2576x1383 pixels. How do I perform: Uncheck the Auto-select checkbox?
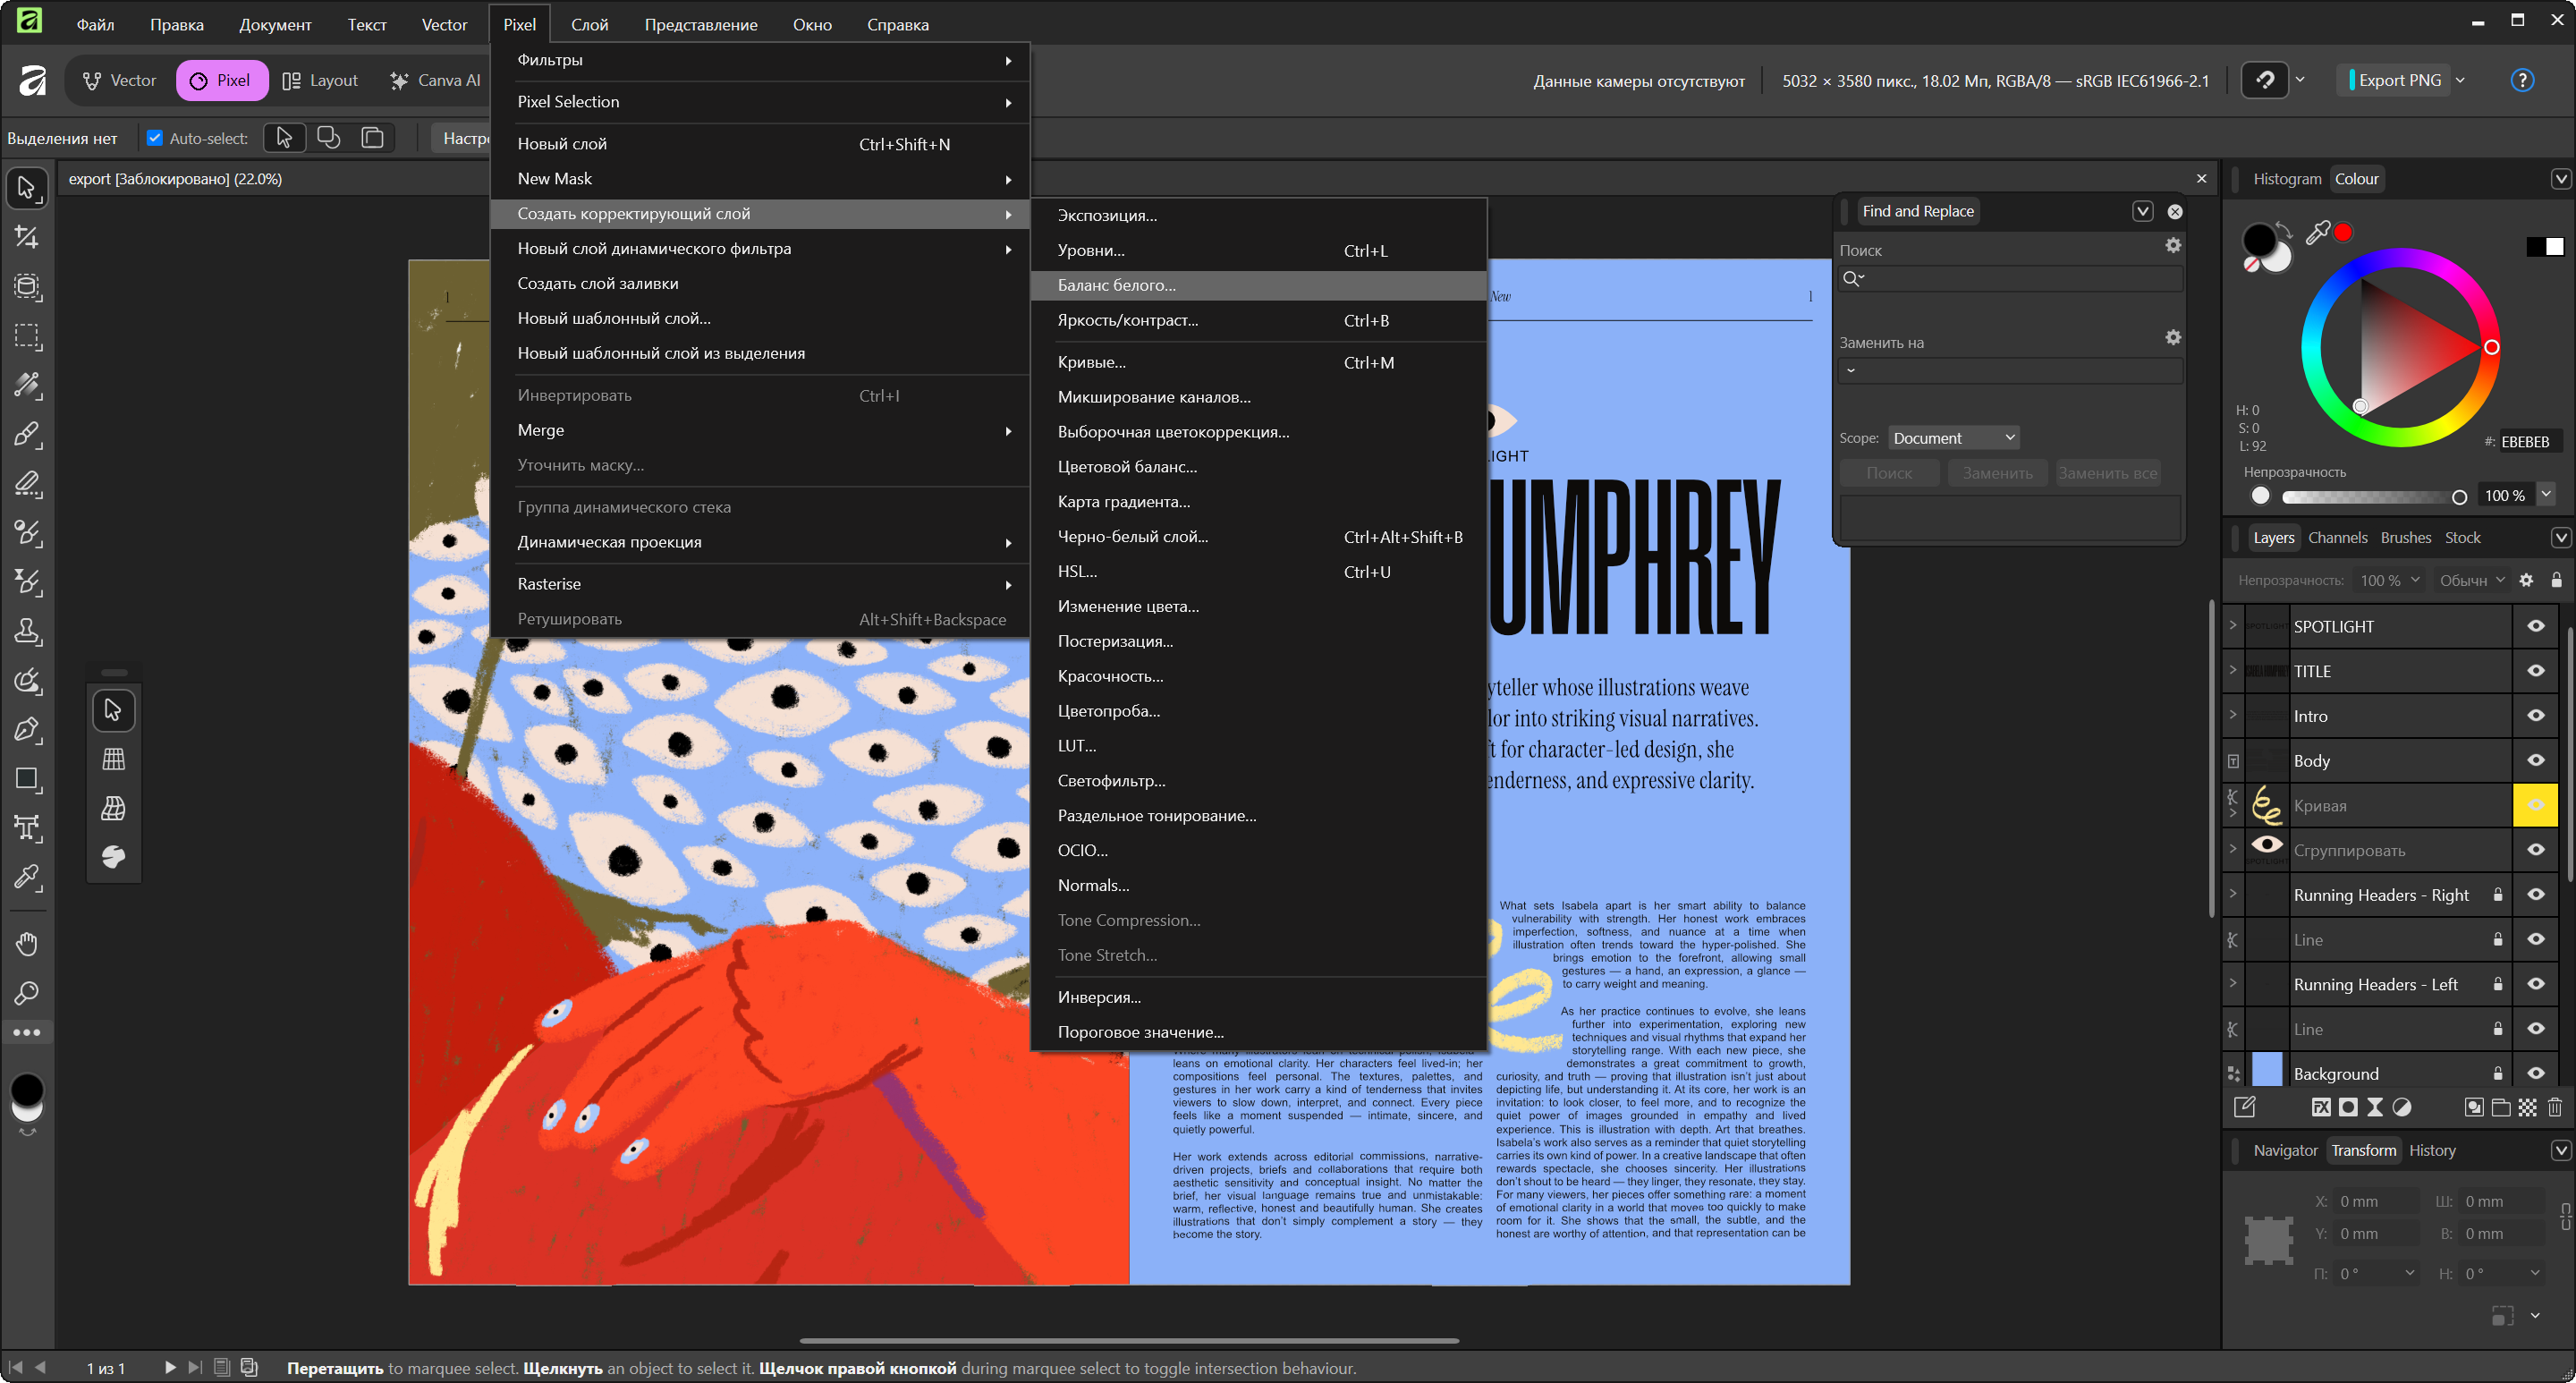(x=154, y=138)
